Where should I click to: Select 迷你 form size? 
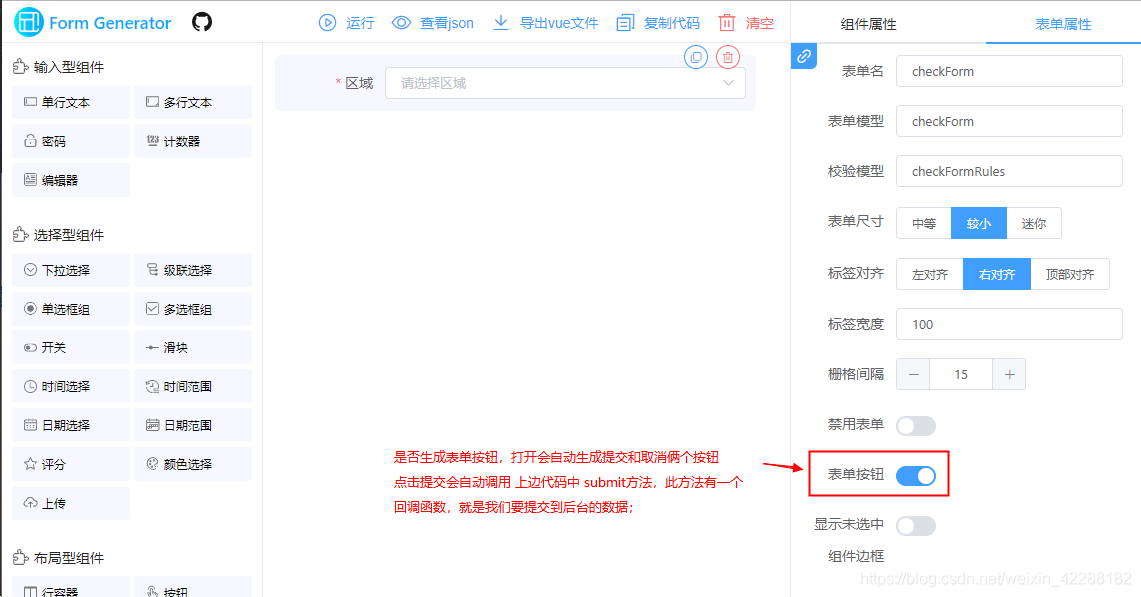(1034, 224)
